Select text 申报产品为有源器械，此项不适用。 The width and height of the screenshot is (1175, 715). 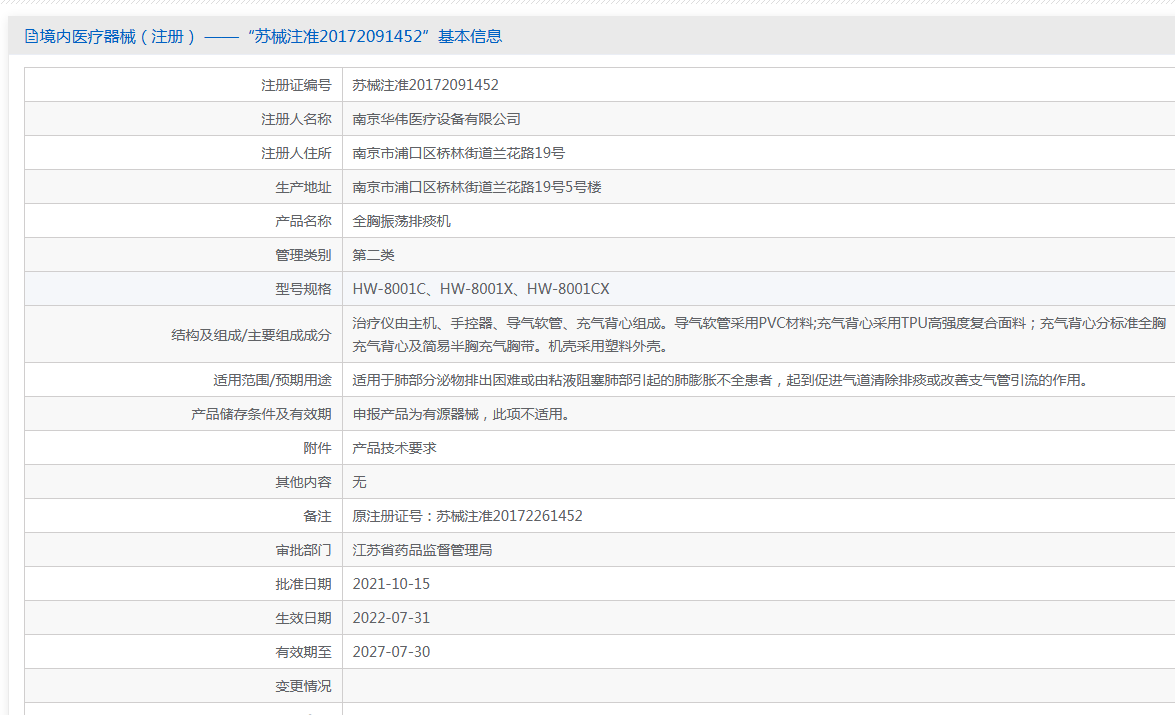click(x=461, y=414)
